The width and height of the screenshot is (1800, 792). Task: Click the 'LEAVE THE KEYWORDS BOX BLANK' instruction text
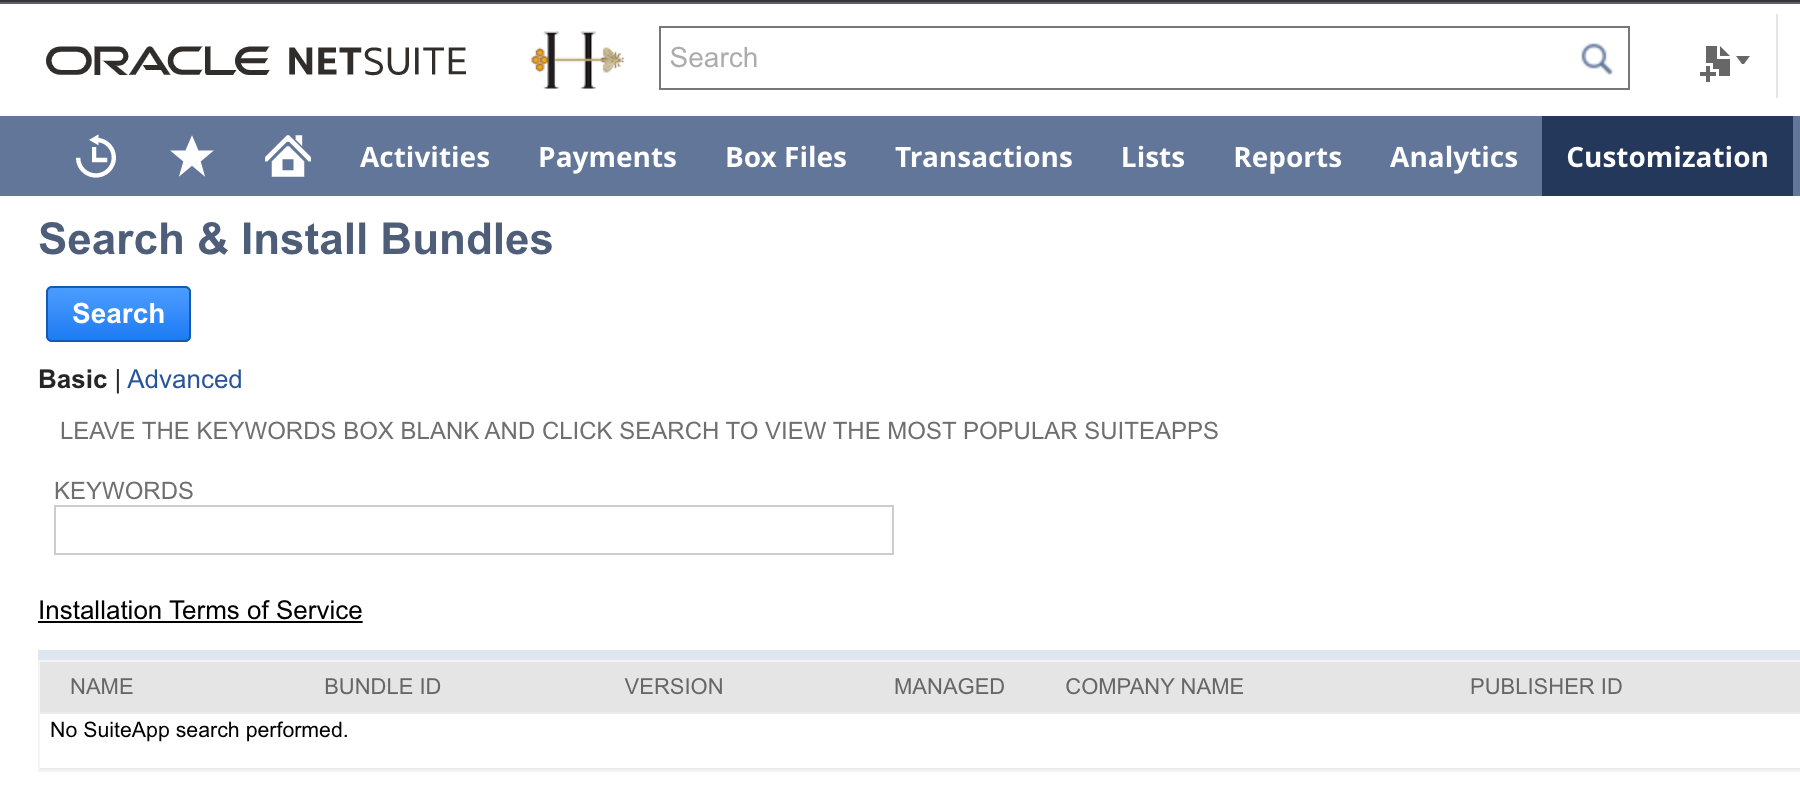(x=638, y=430)
